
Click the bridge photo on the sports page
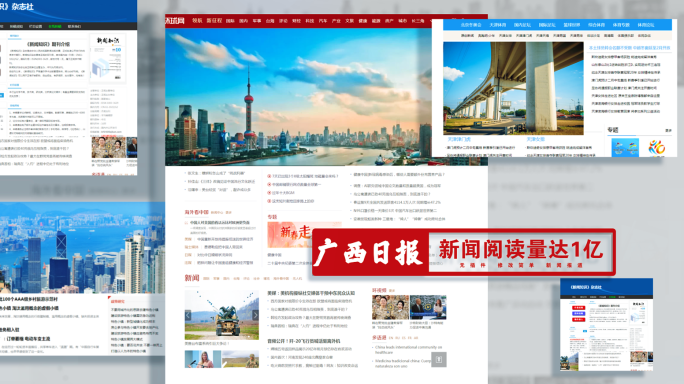click(x=513, y=89)
